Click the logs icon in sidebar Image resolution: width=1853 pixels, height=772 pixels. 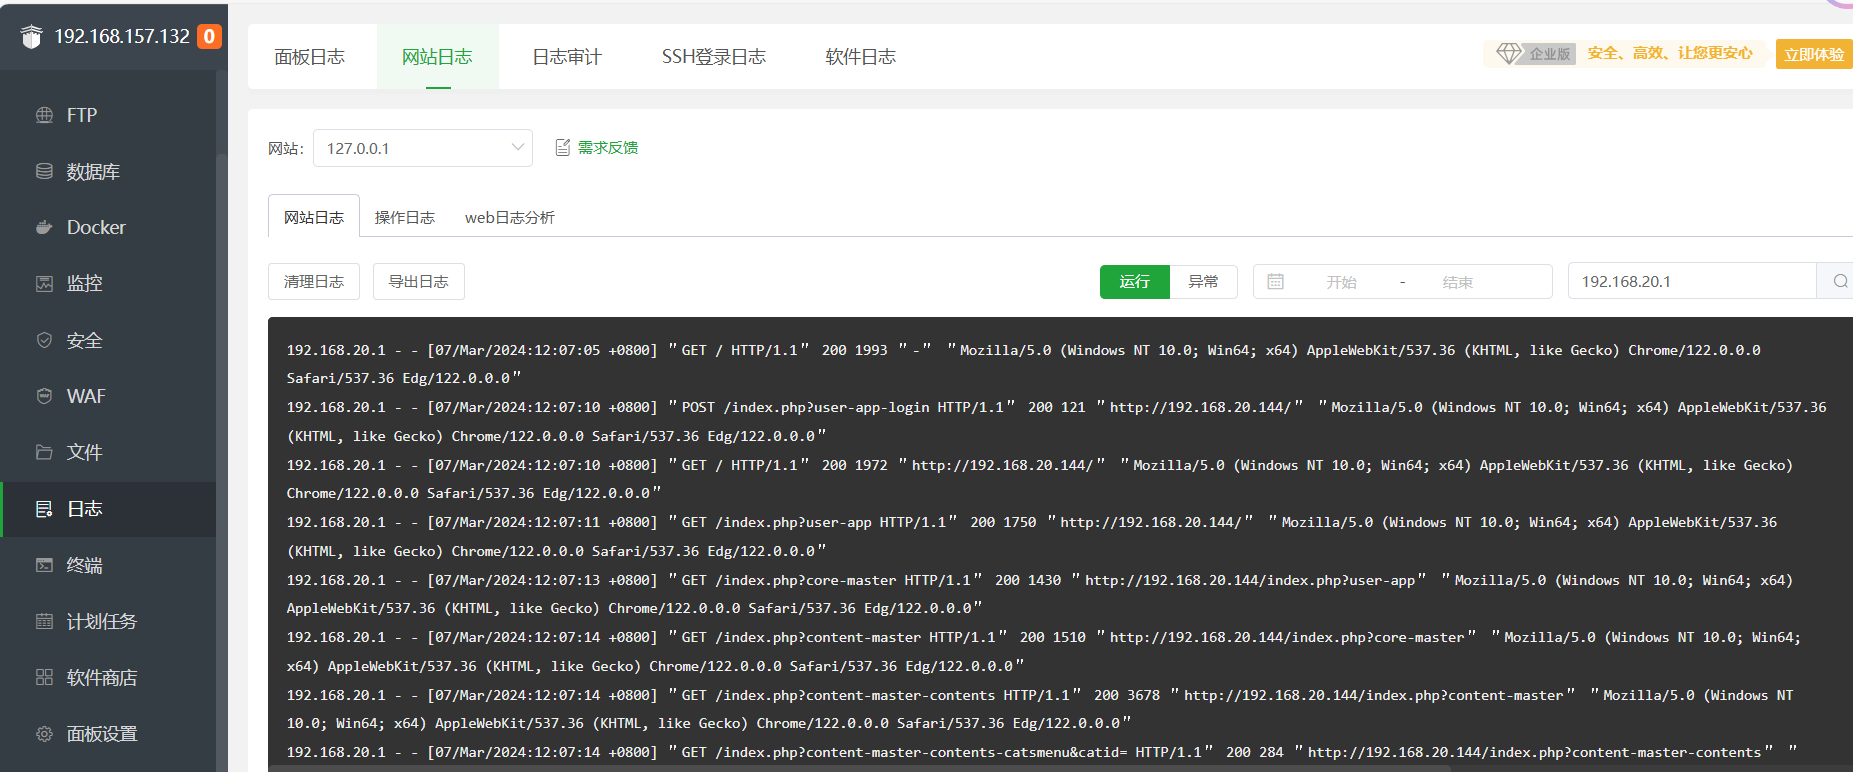(44, 509)
